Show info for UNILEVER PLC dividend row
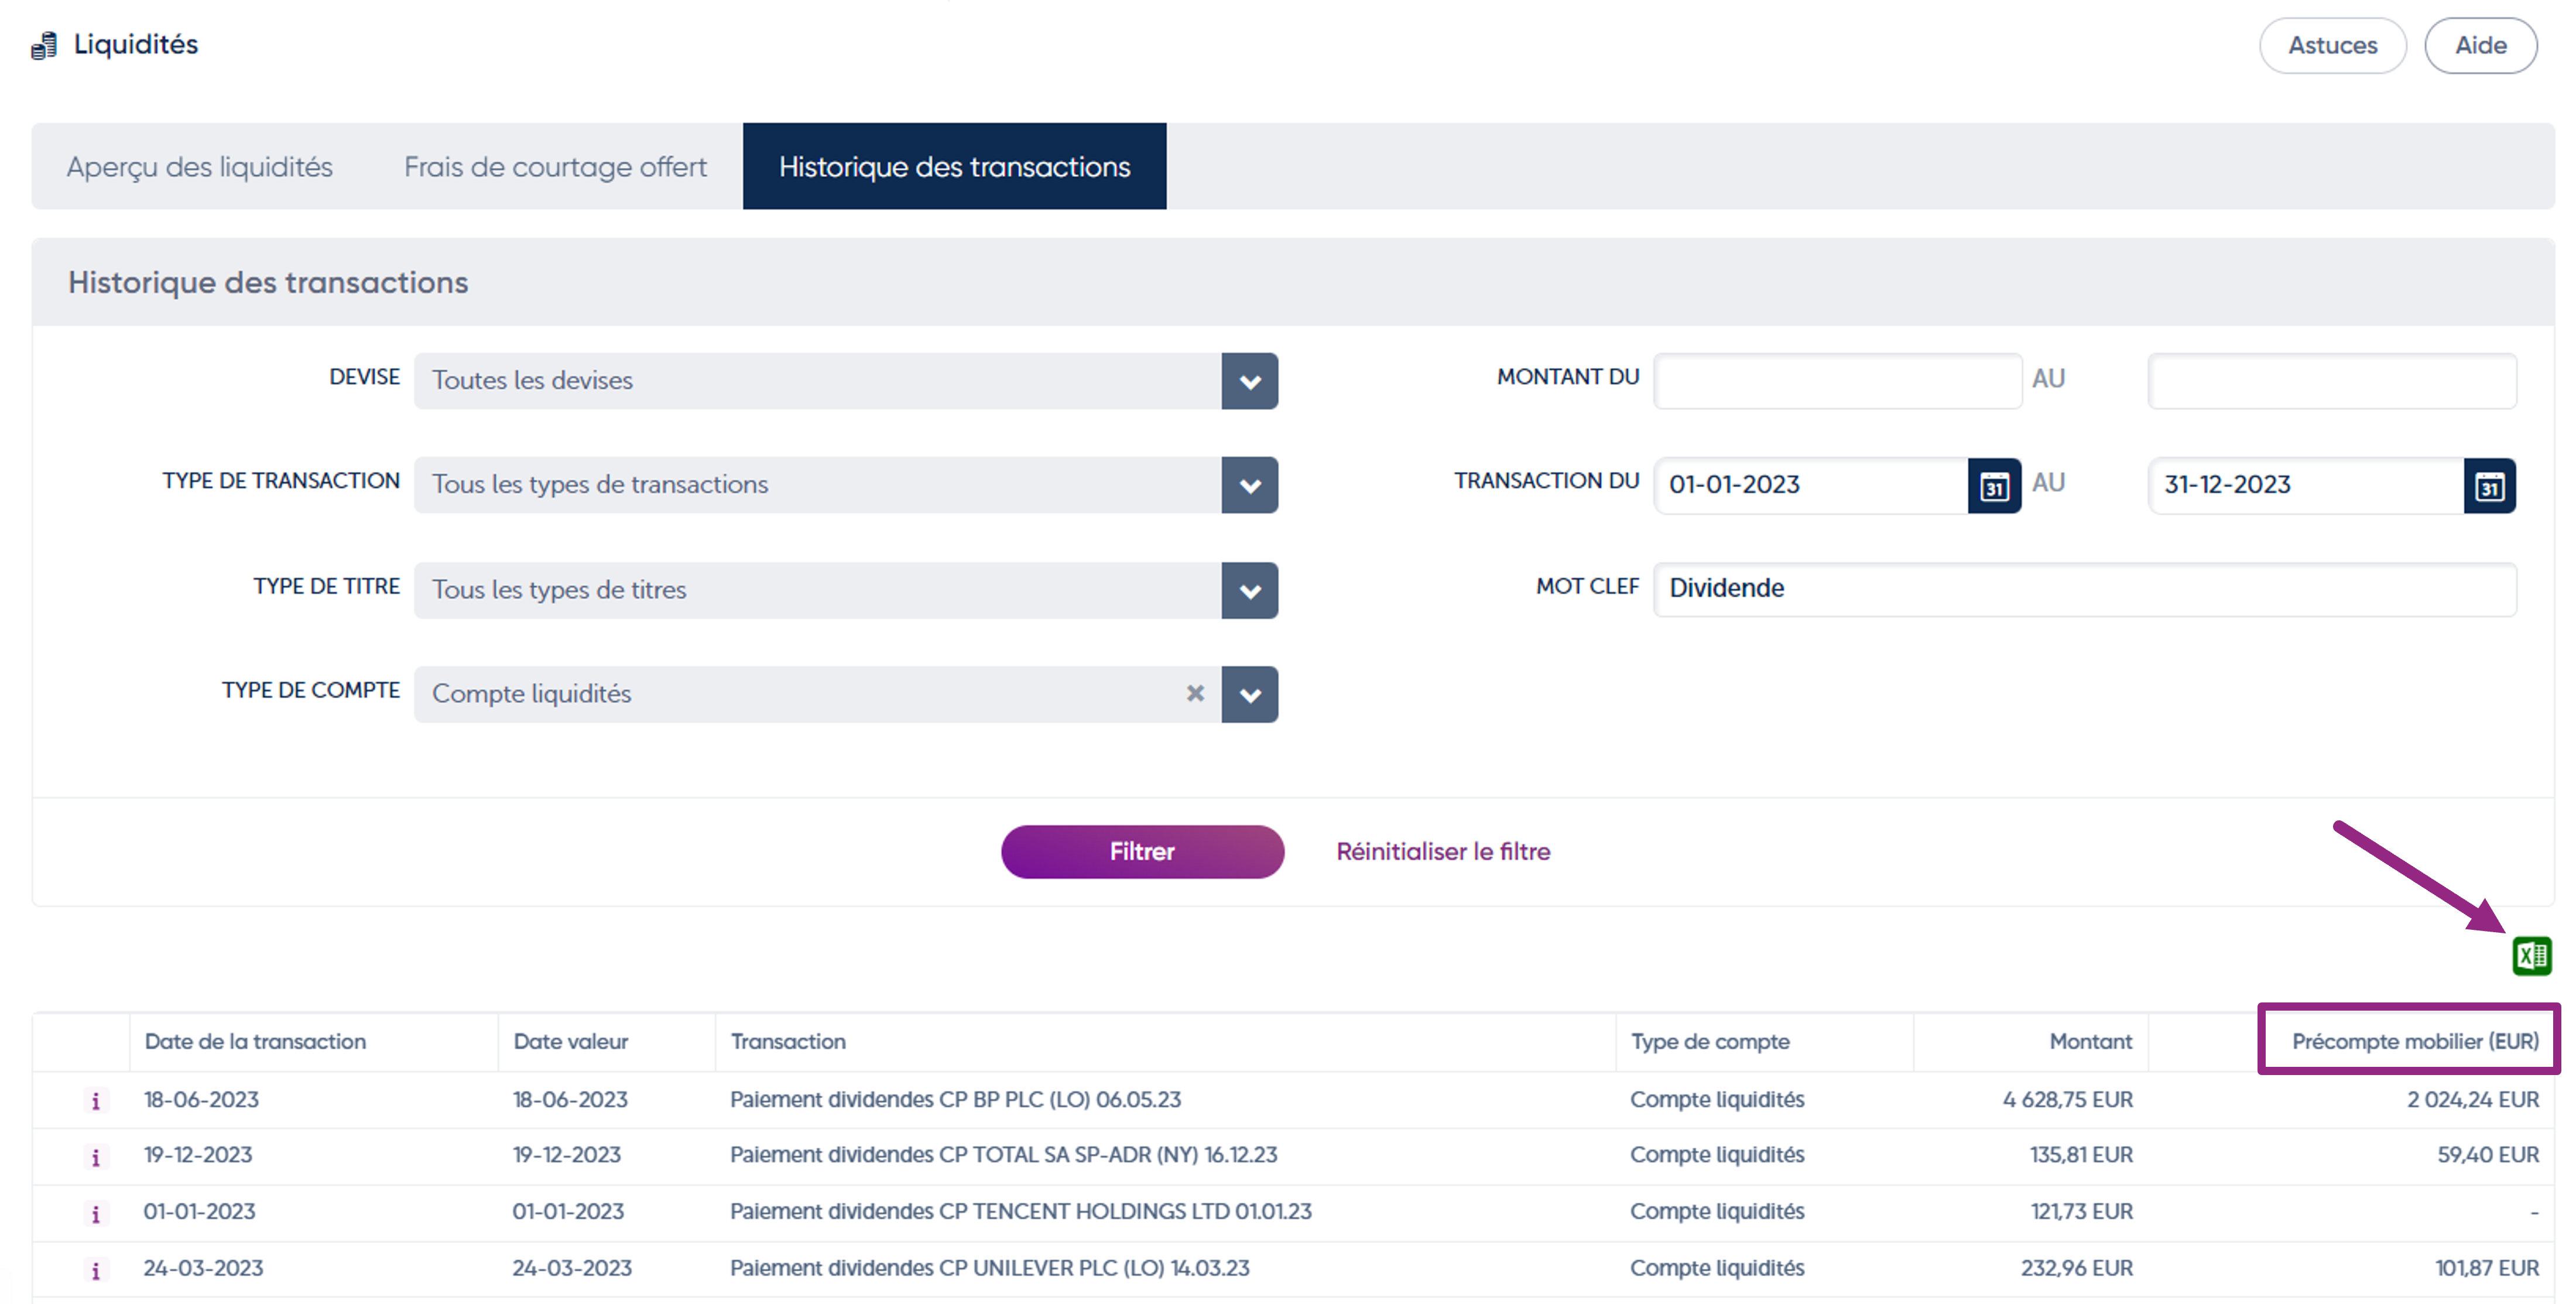Screen dimensions: 2576x1304 [96, 1270]
